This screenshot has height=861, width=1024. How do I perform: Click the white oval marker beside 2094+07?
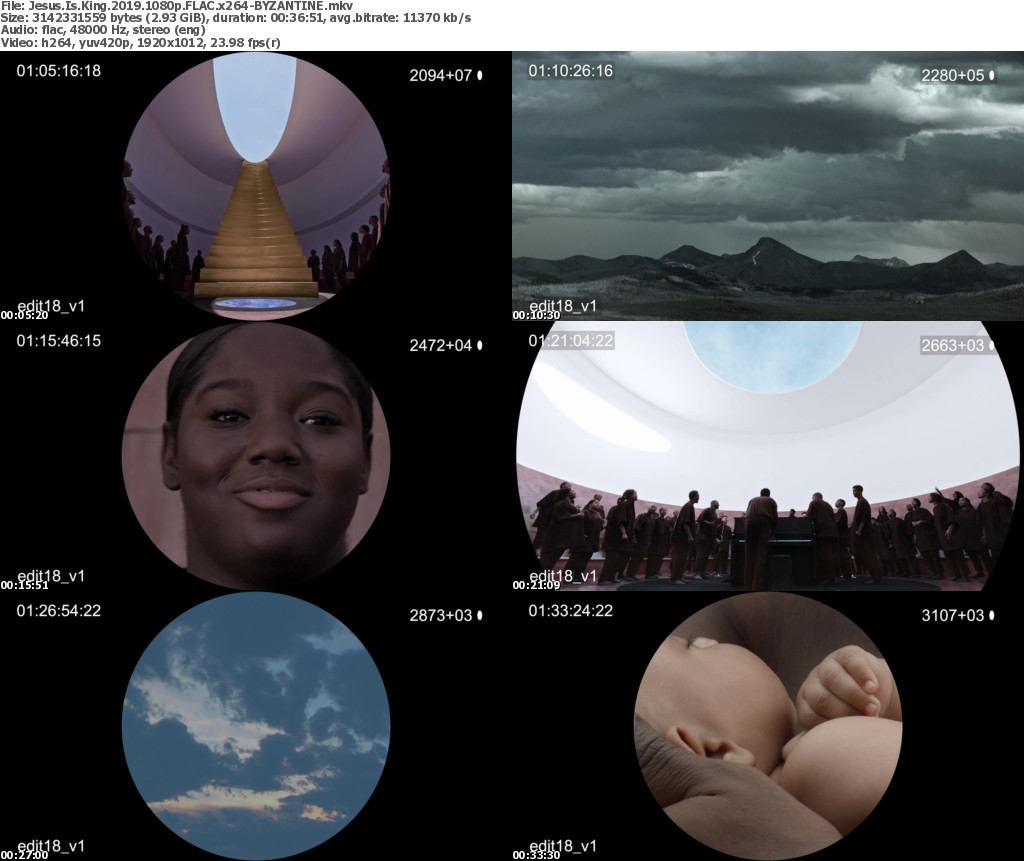click(x=480, y=75)
